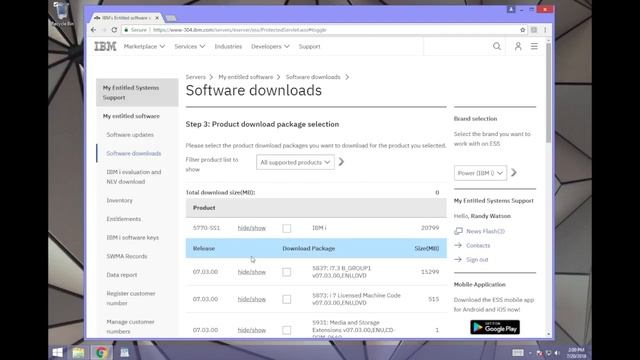
Task: Click the arrow icon beside Contacts
Action: coord(458,245)
